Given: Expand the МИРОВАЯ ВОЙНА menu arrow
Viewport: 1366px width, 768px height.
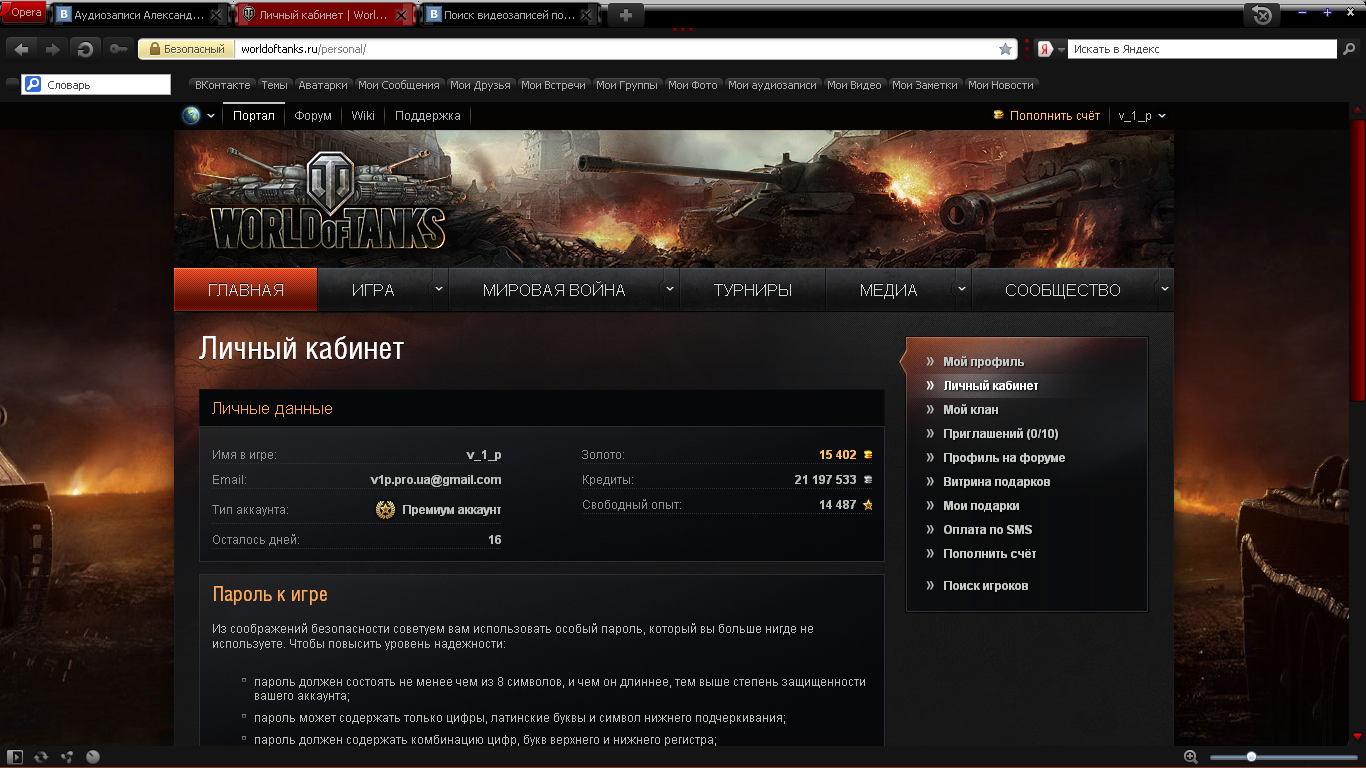Looking at the screenshot, I should click(669, 289).
